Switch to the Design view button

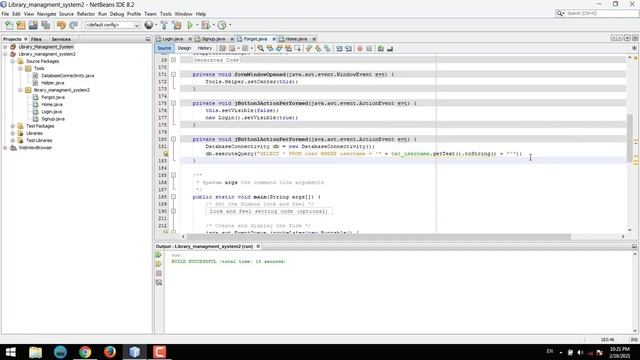[x=184, y=49]
